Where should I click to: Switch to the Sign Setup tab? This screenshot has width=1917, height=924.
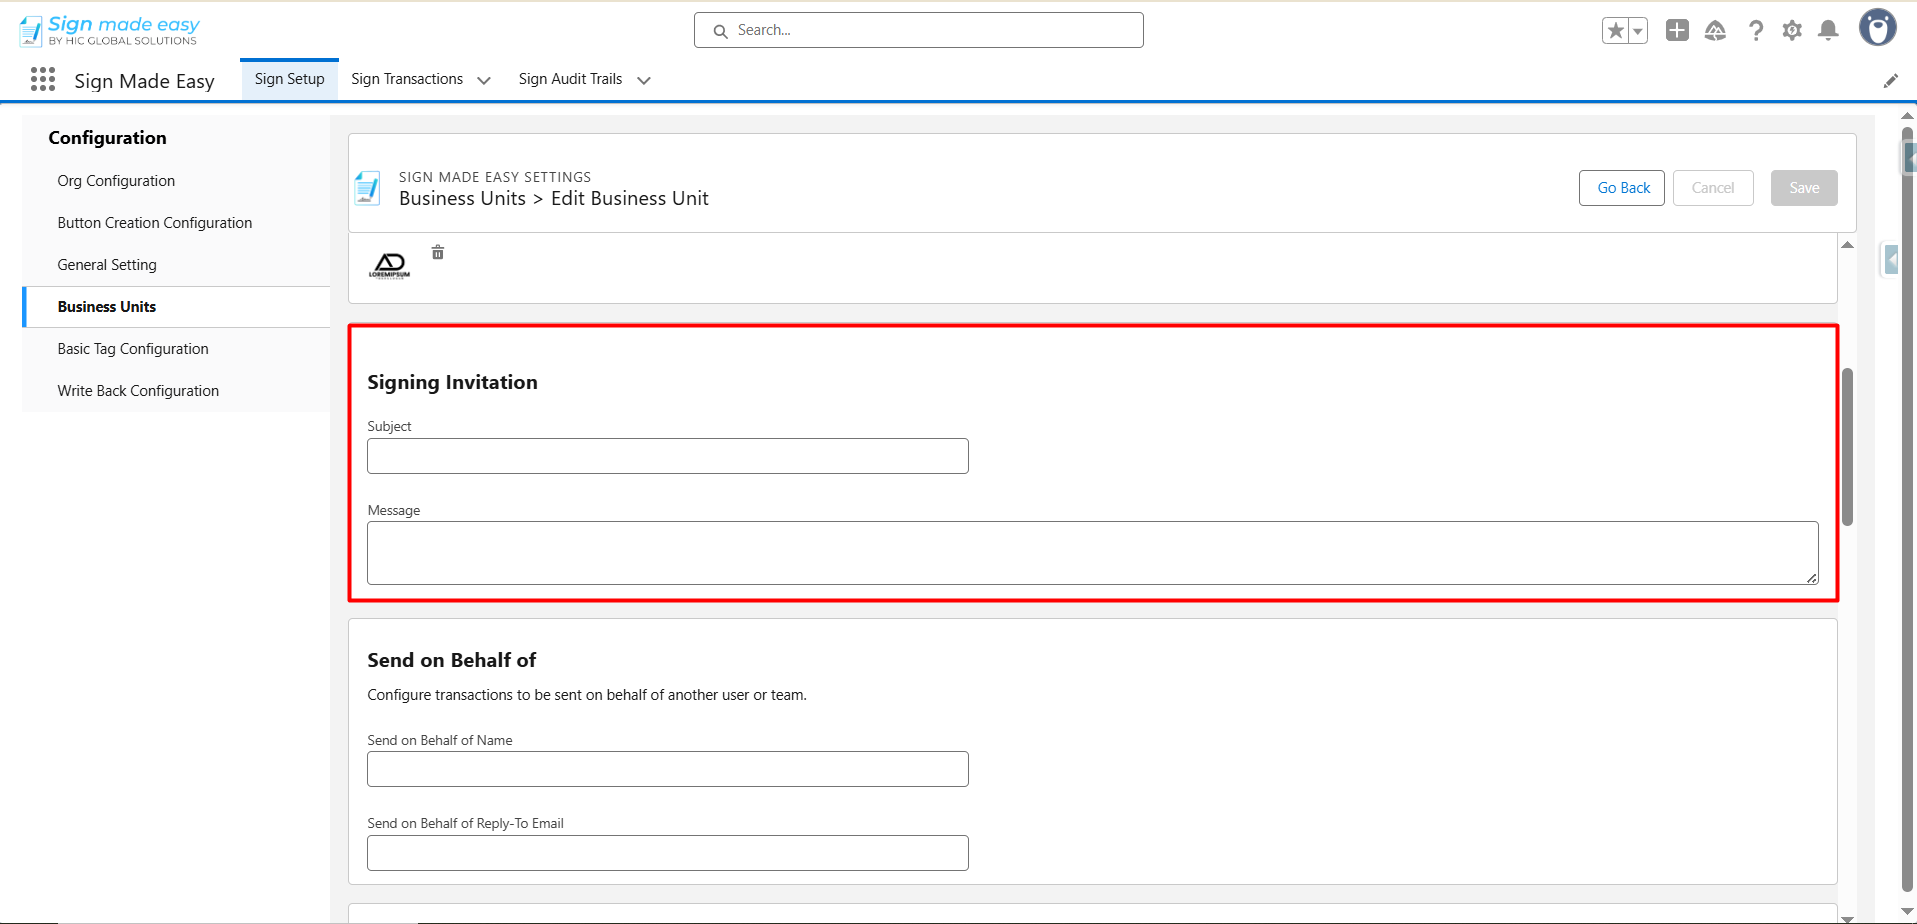(289, 79)
